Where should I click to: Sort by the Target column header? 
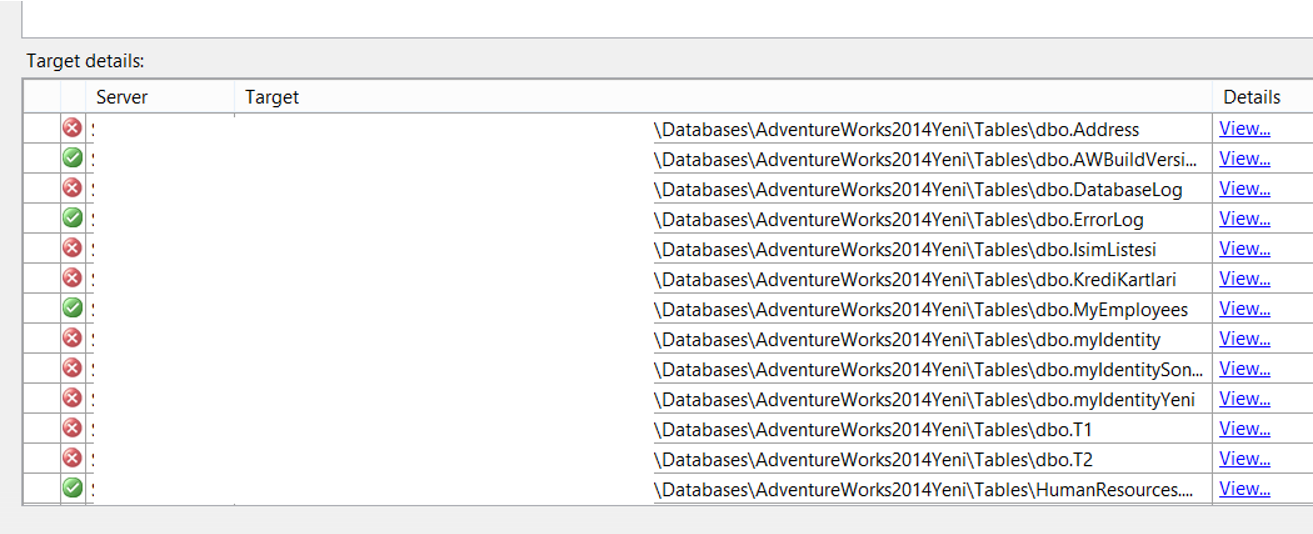point(723,97)
